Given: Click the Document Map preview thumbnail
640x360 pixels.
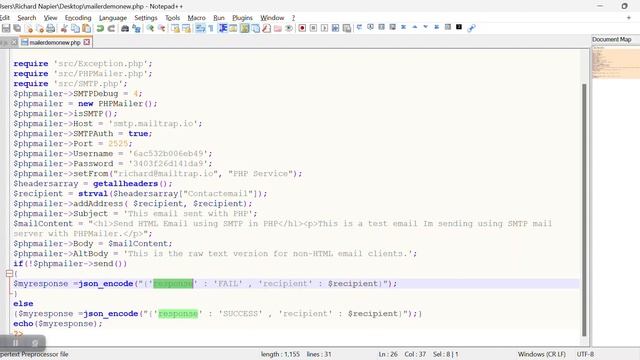Looking at the screenshot, I should [x=616, y=62].
